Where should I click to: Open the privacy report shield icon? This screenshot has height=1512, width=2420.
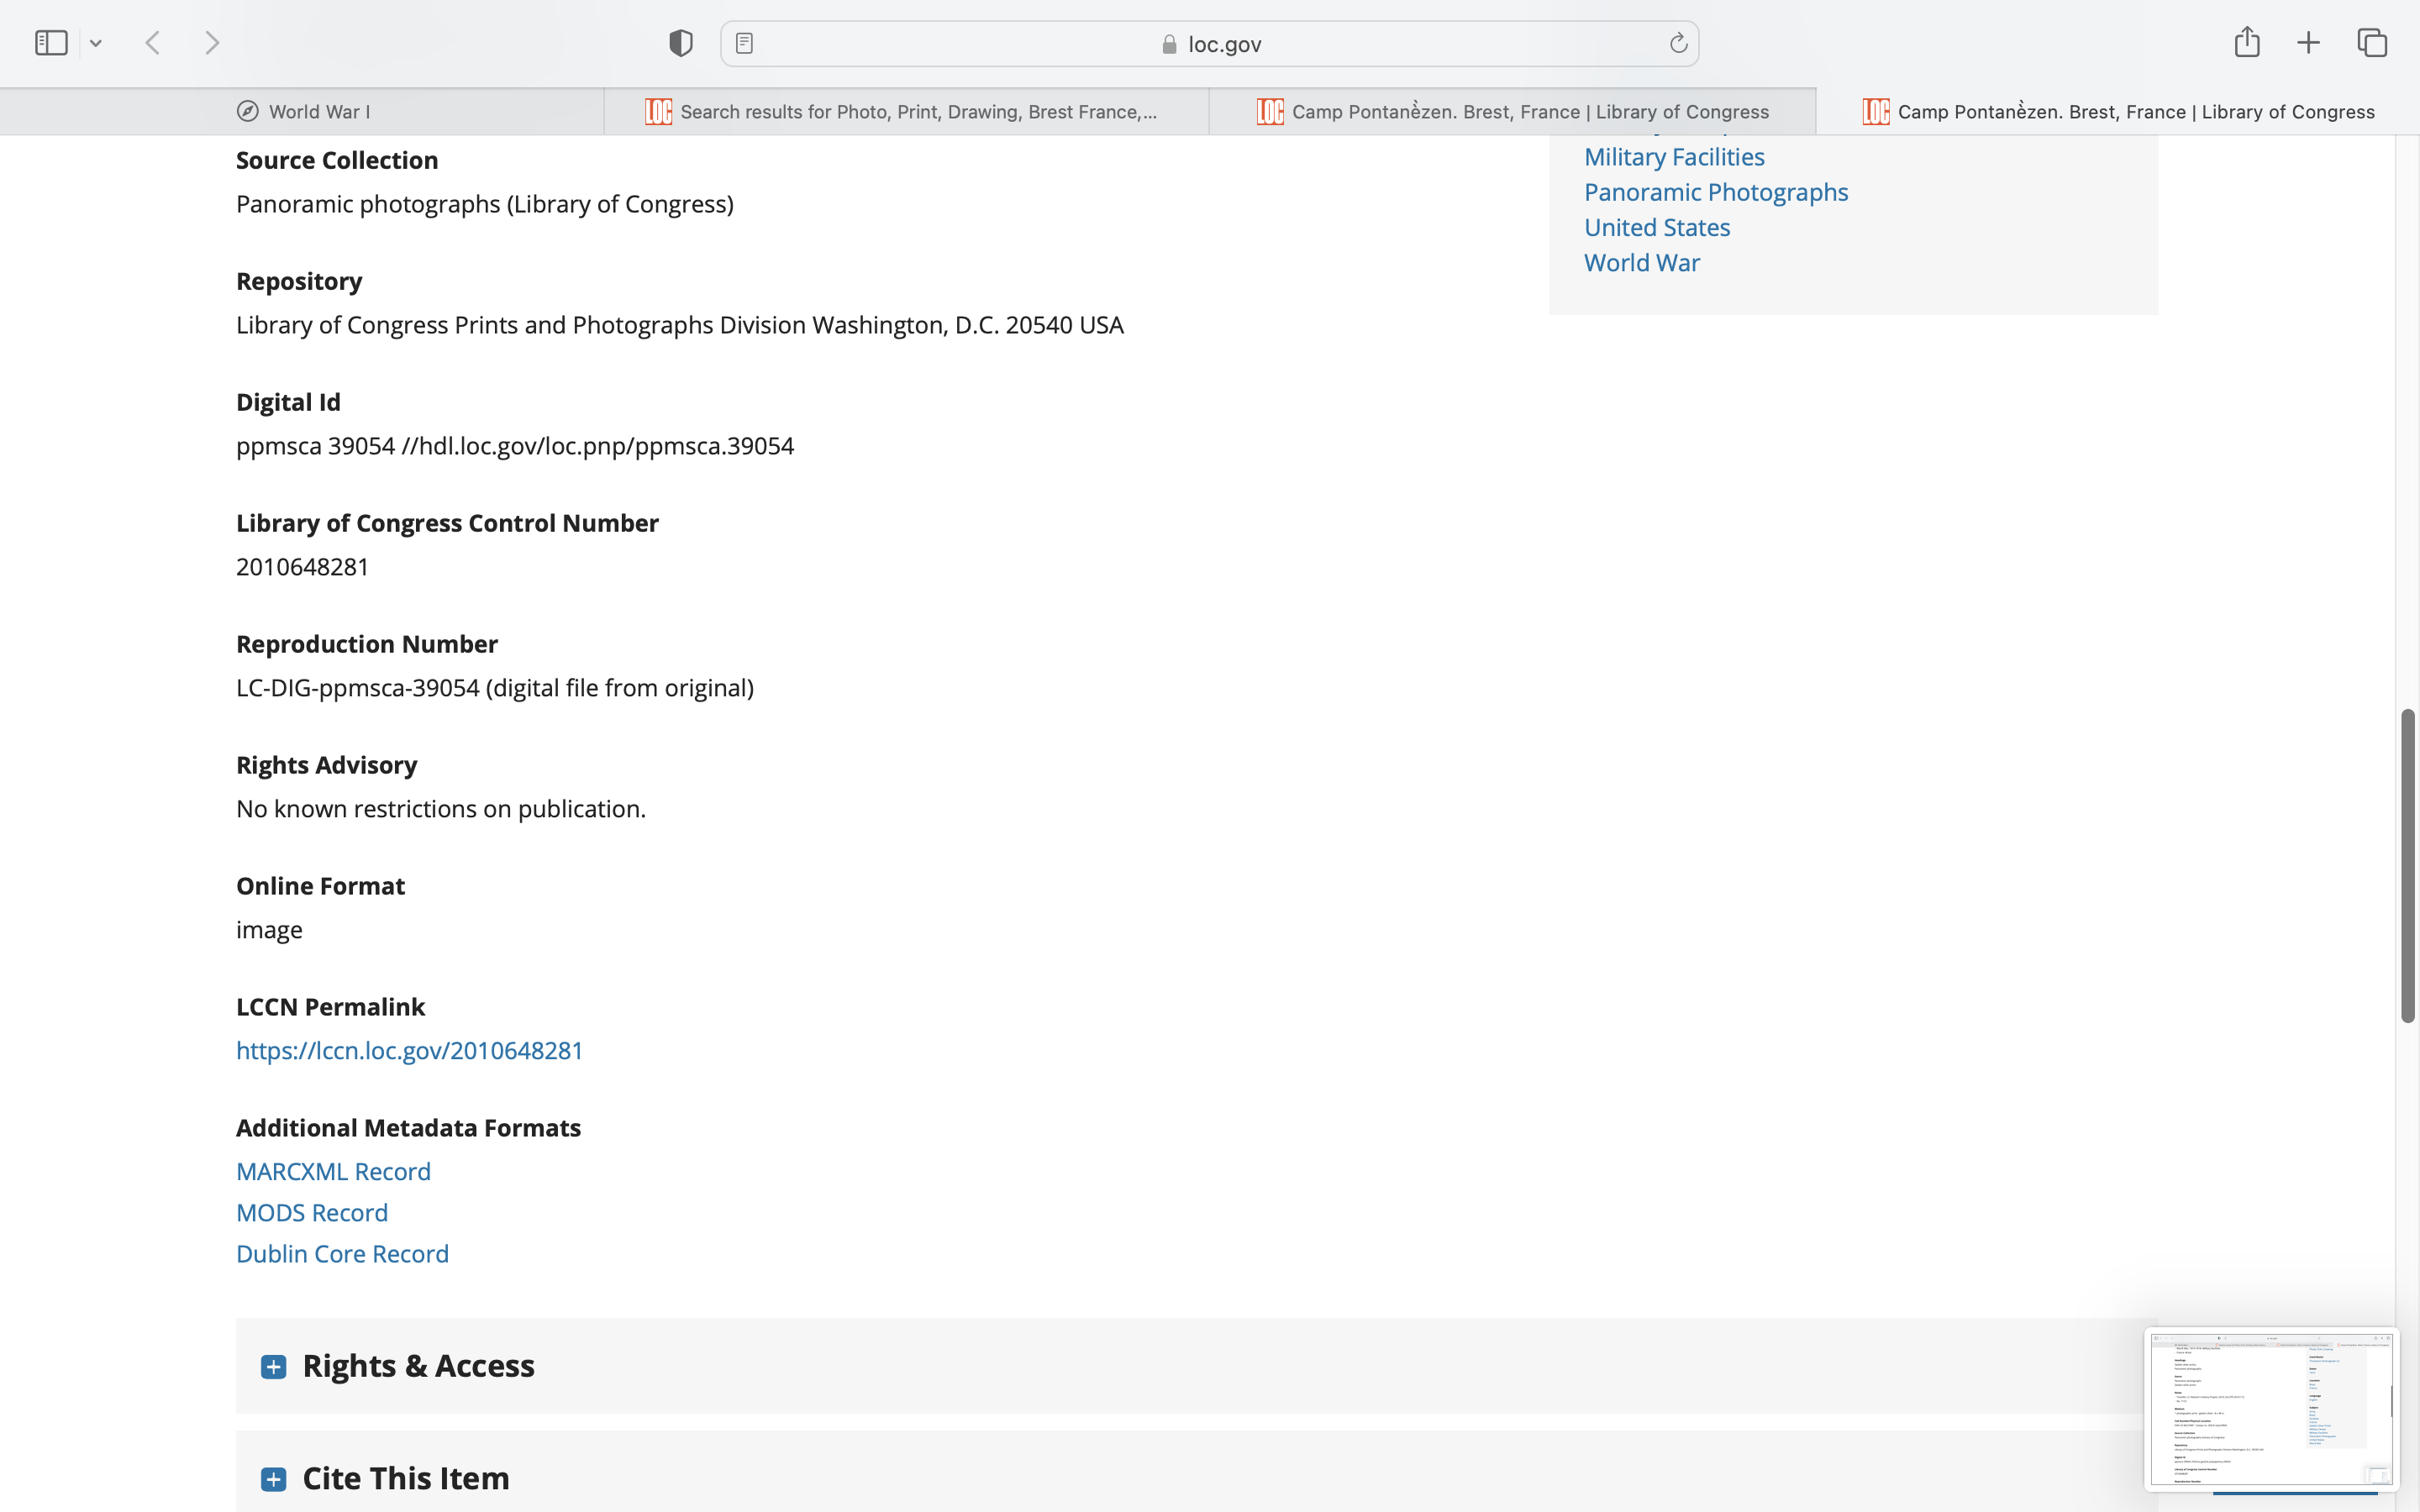point(680,43)
